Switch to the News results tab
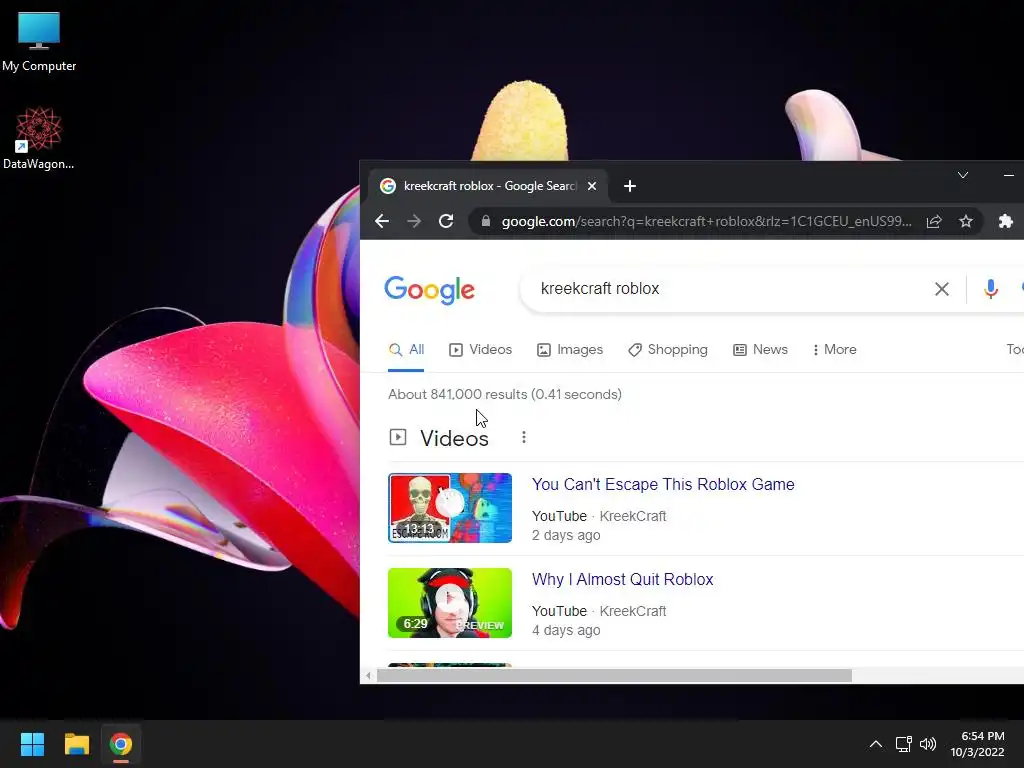The width and height of the screenshot is (1024, 768). pyautogui.click(x=761, y=349)
